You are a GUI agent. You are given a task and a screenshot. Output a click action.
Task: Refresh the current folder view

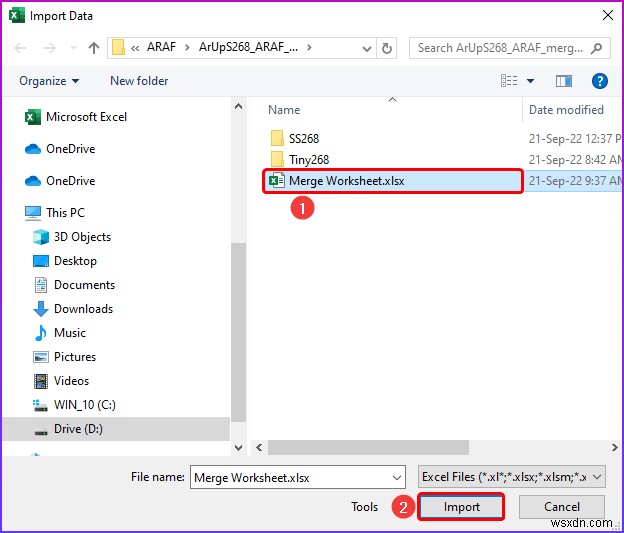click(386, 49)
